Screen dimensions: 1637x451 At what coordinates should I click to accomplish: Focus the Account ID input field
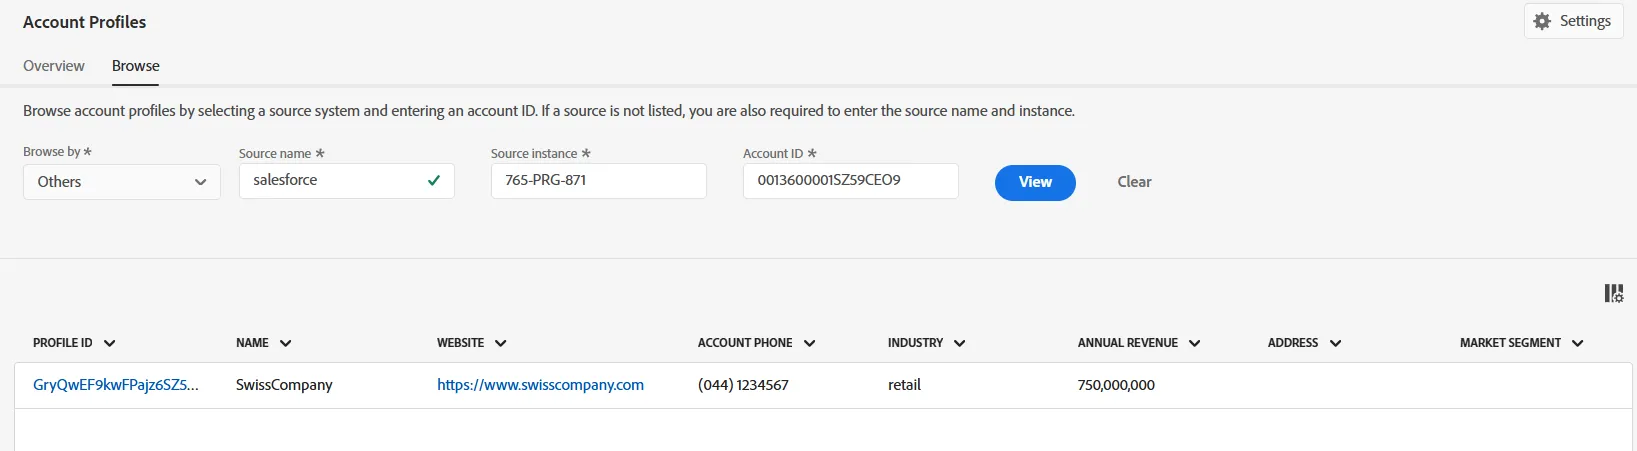pos(851,181)
